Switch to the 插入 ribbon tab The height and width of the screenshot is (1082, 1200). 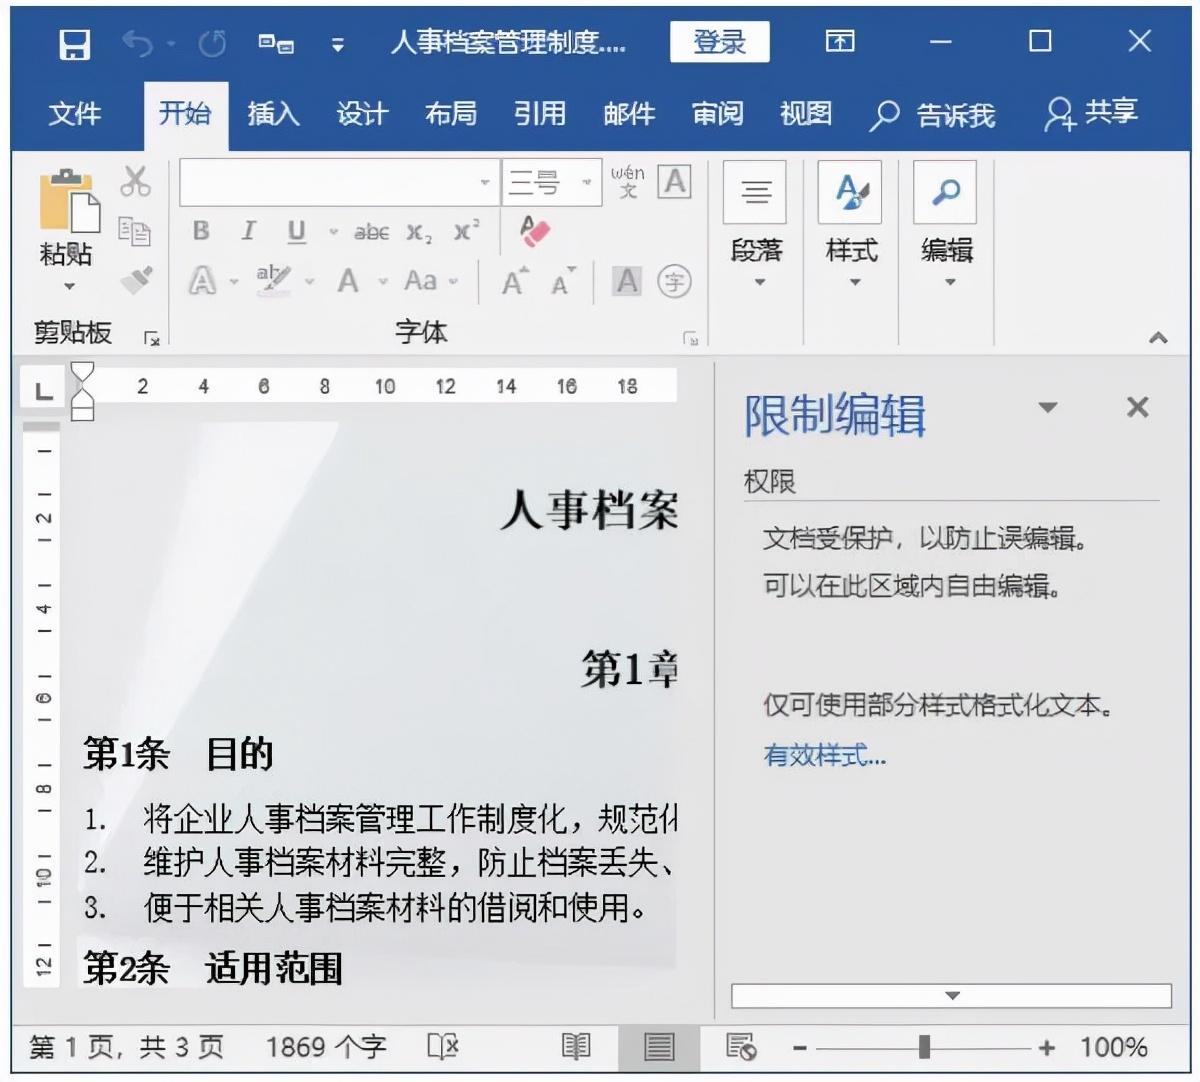273,113
